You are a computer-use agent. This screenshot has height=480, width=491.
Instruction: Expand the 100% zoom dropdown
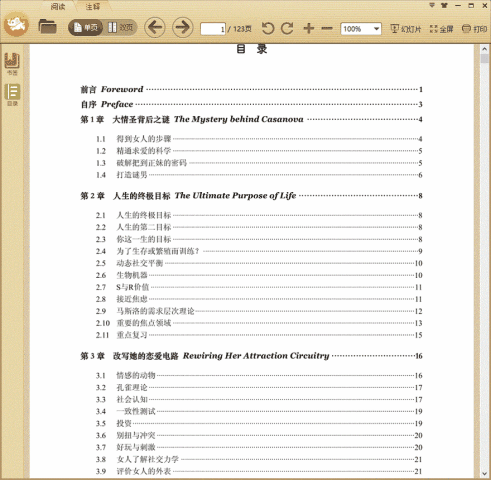pyautogui.click(x=376, y=29)
